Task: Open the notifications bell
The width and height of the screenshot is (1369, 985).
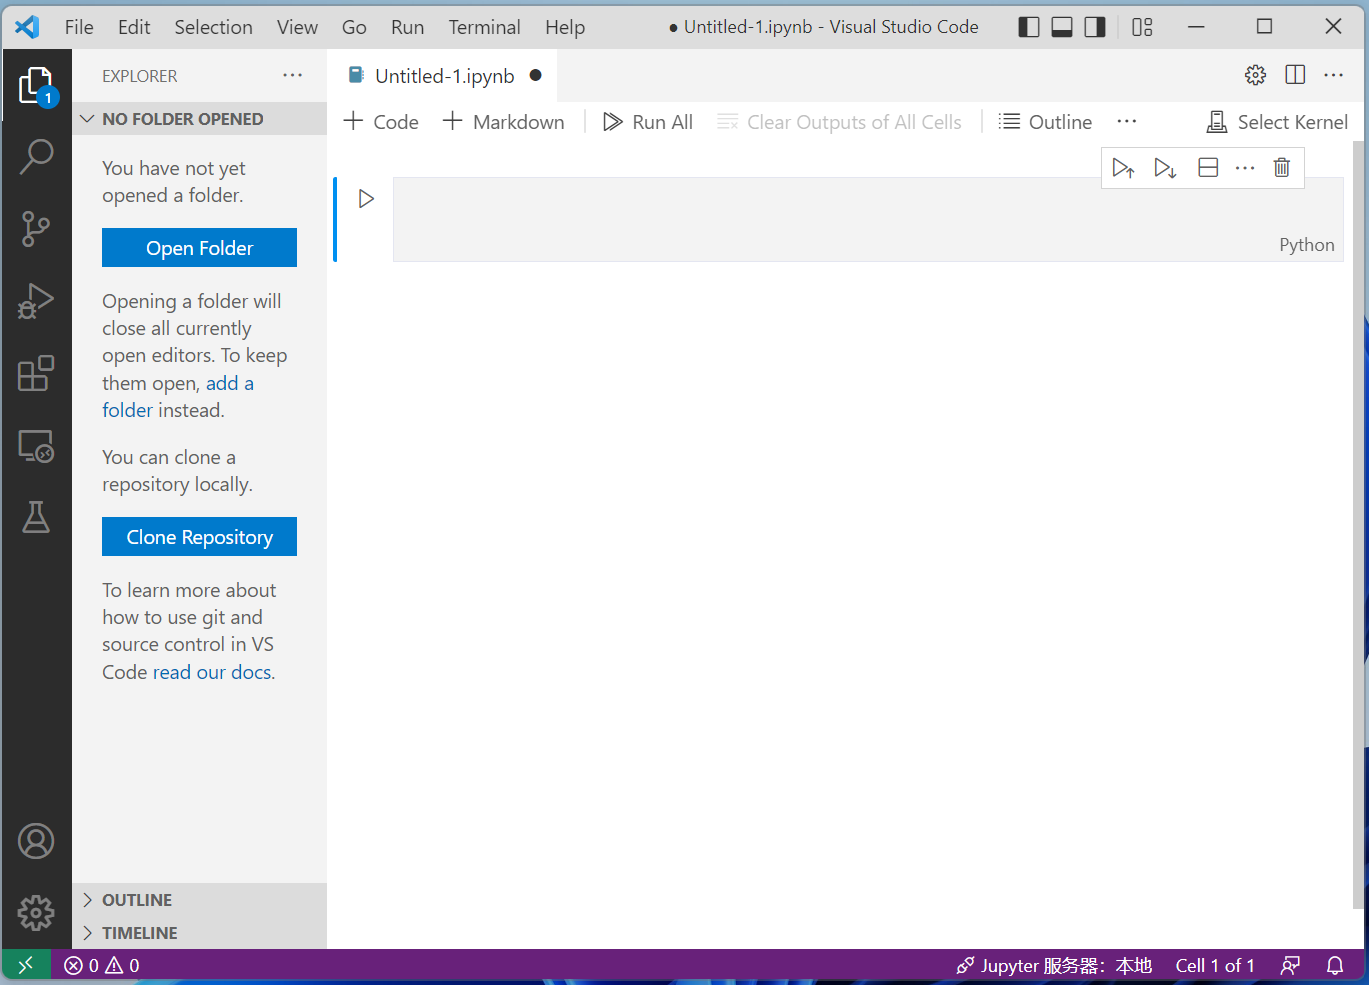Action: coord(1335,965)
